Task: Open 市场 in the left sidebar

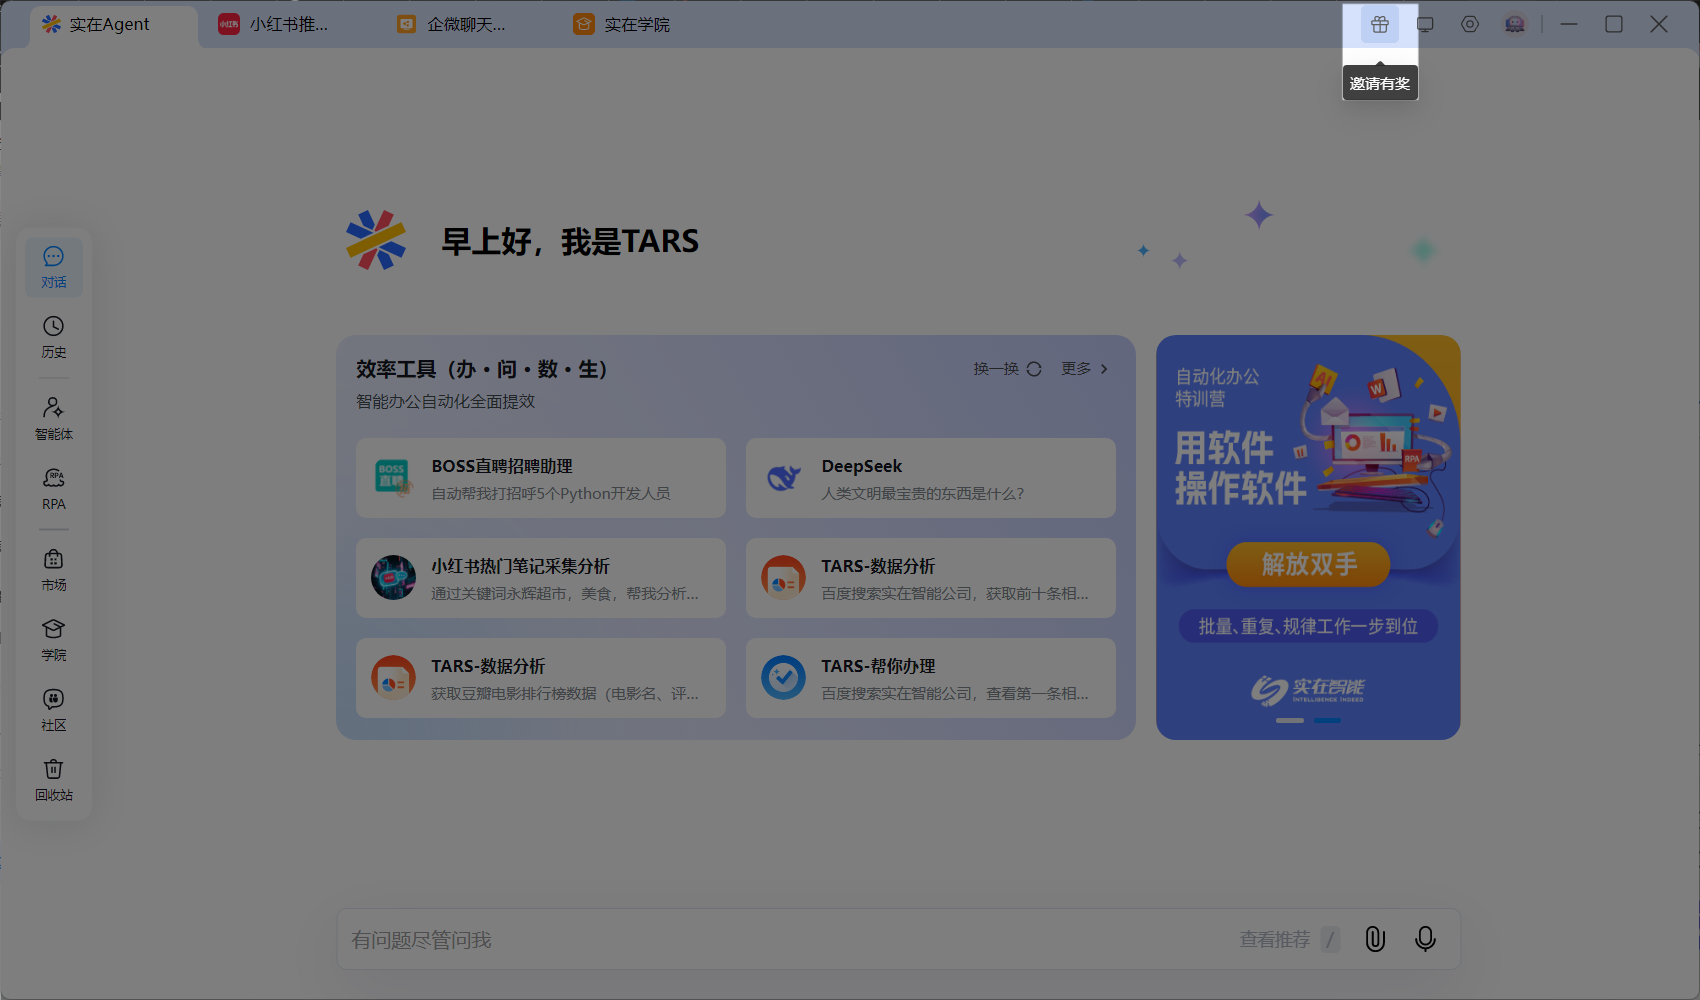Action: (x=54, y=570)
